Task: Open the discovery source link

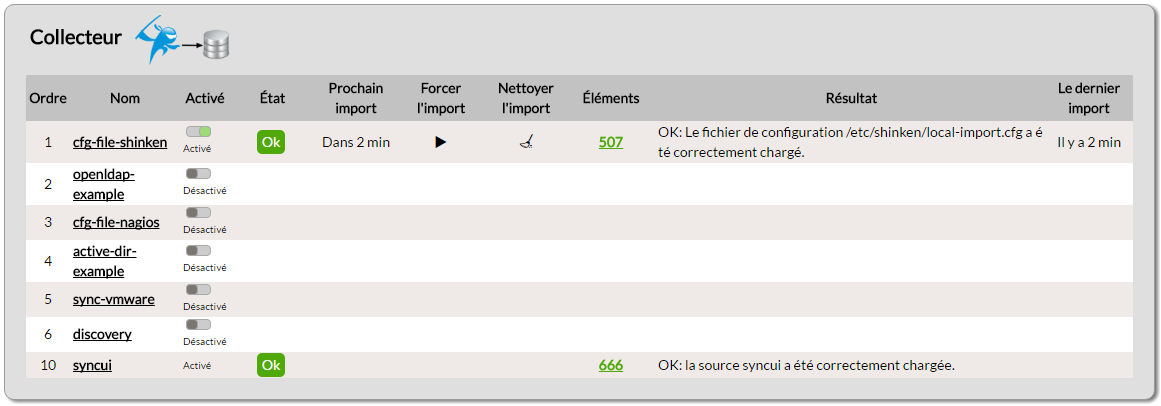Action: click(x=102, y=334)
